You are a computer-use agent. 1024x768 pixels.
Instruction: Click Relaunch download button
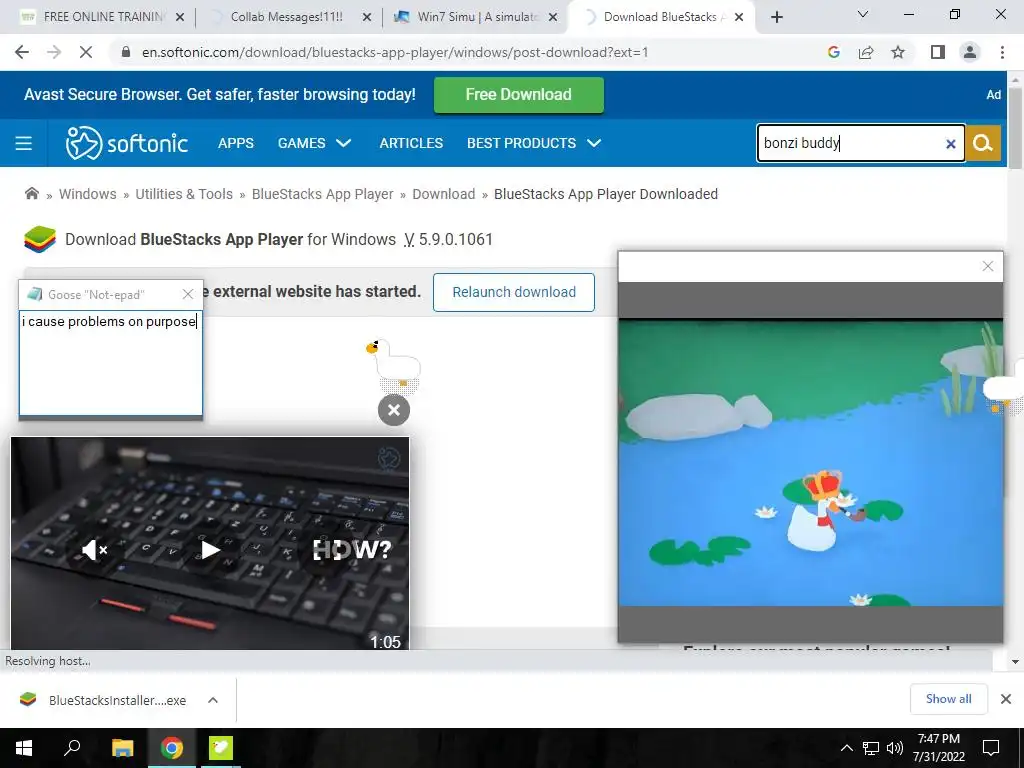coord(514,292)
